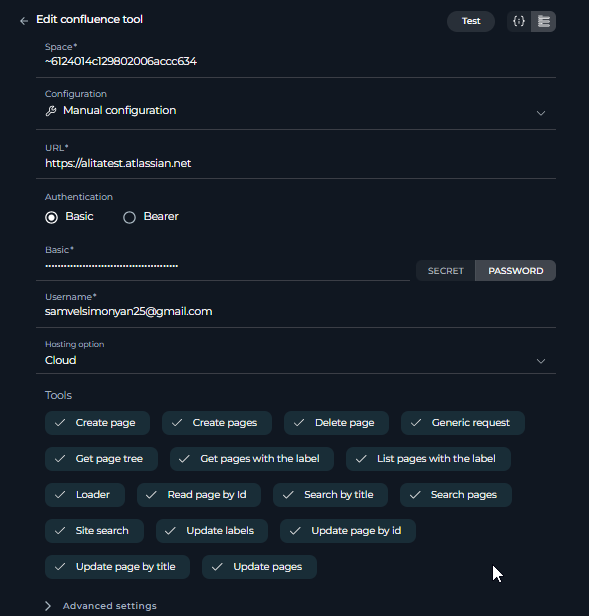Viewport: 589px width, 616px height.
Task: Toggle List pages with the label
Action: pos(428,459)
